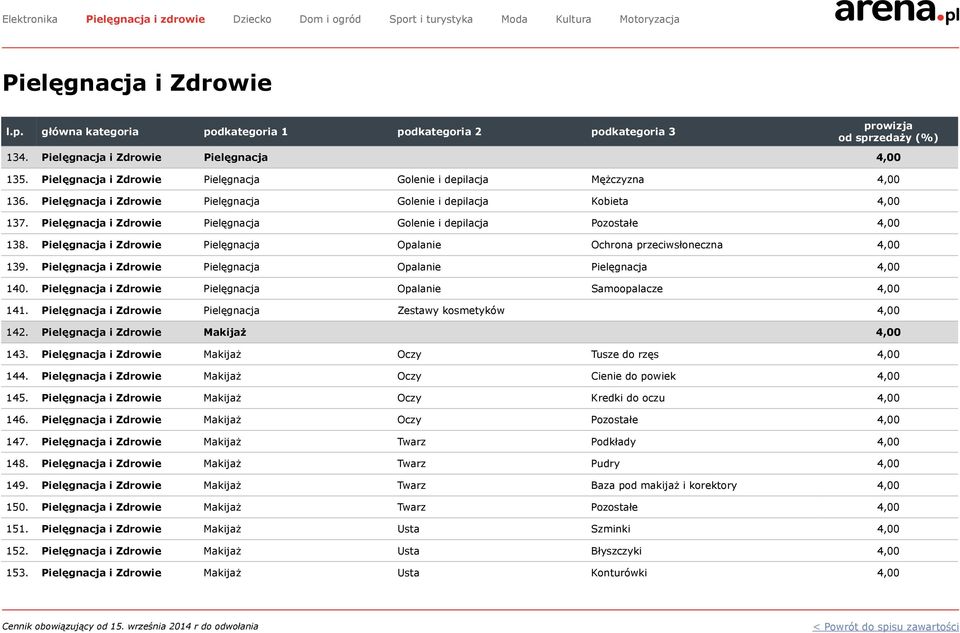Click the 4,00 commission in row 141
Viewport: 960px width, 633px height.
pyautogui.click(x=888, y=310)
